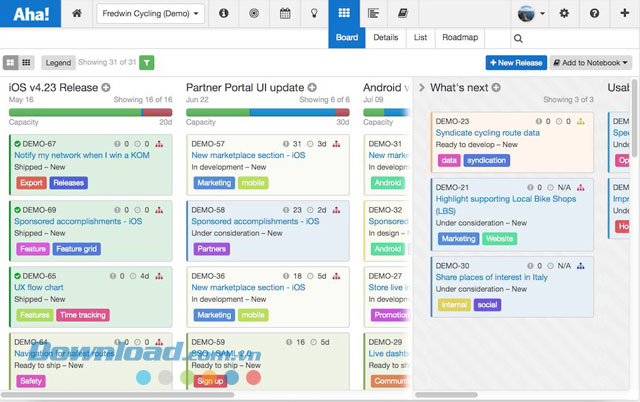Toggle the DEMO-67 shipped checkmark
Image resolution: width=640 pixels, height=402 pixels.
pyautogui.click(x=18, y=144)
